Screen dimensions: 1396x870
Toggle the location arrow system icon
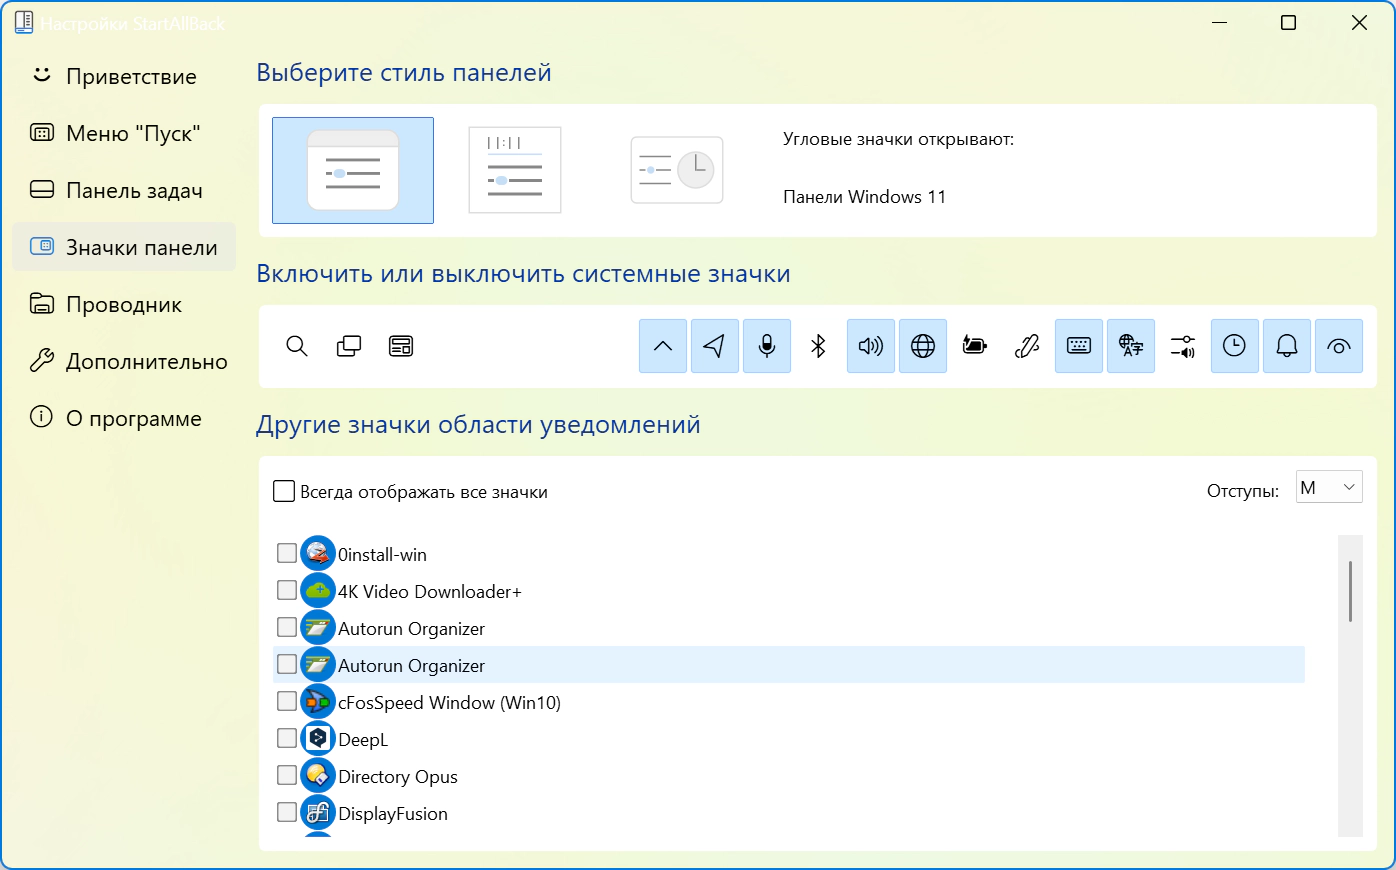point(715,346)
